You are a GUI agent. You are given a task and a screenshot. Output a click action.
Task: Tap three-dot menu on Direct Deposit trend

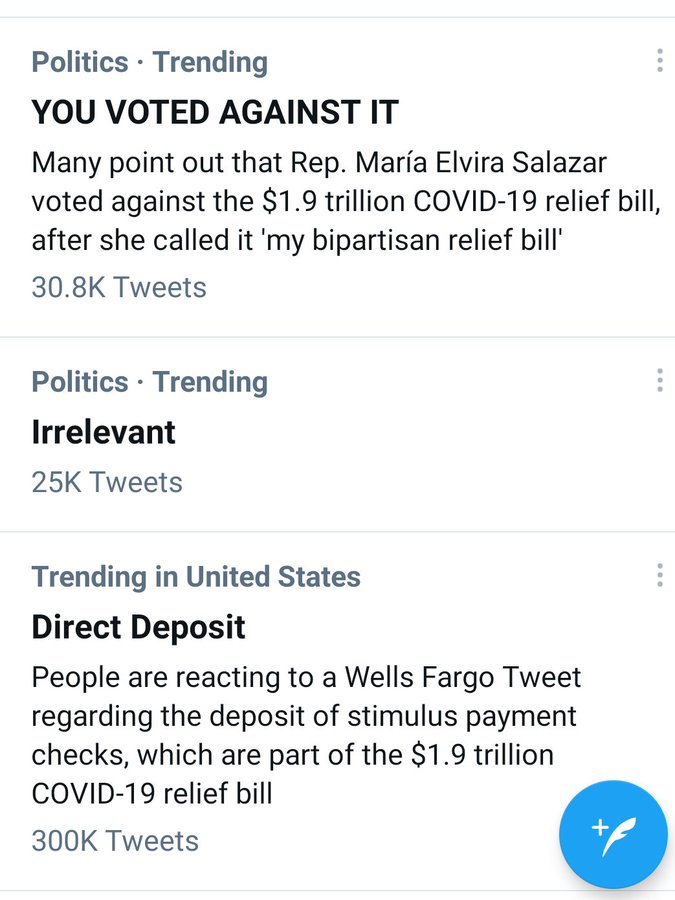659,576
